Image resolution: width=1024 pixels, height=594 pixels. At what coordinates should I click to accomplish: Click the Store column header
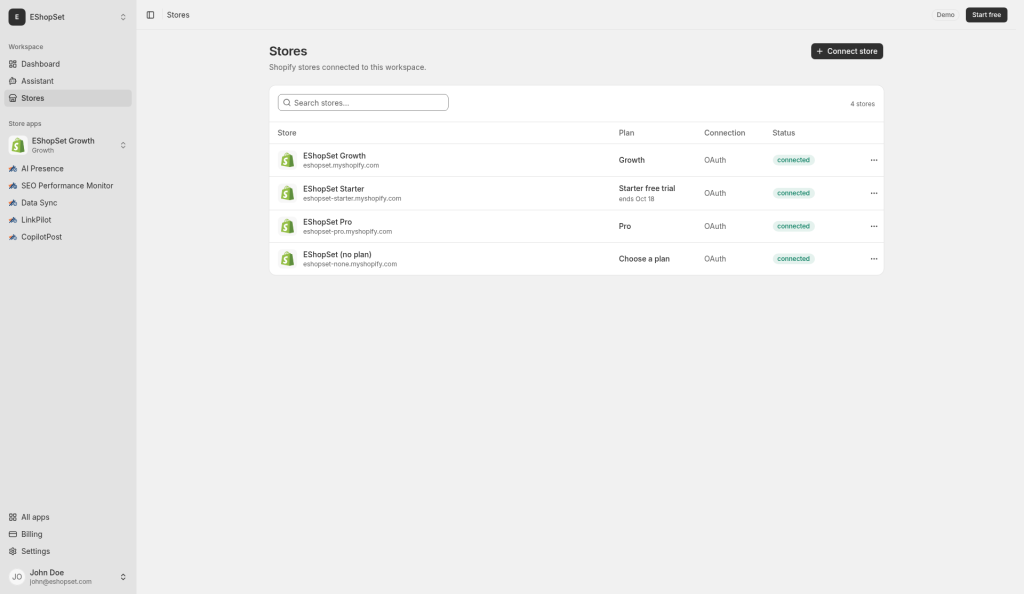click(x=287, y=133)
